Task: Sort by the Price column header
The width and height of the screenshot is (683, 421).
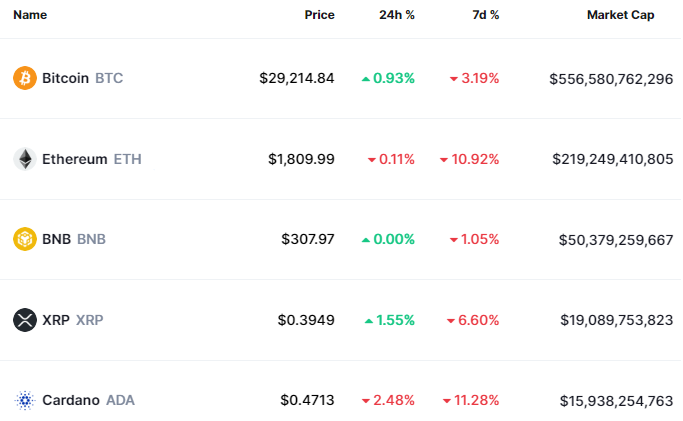Action: pos(319,16)
